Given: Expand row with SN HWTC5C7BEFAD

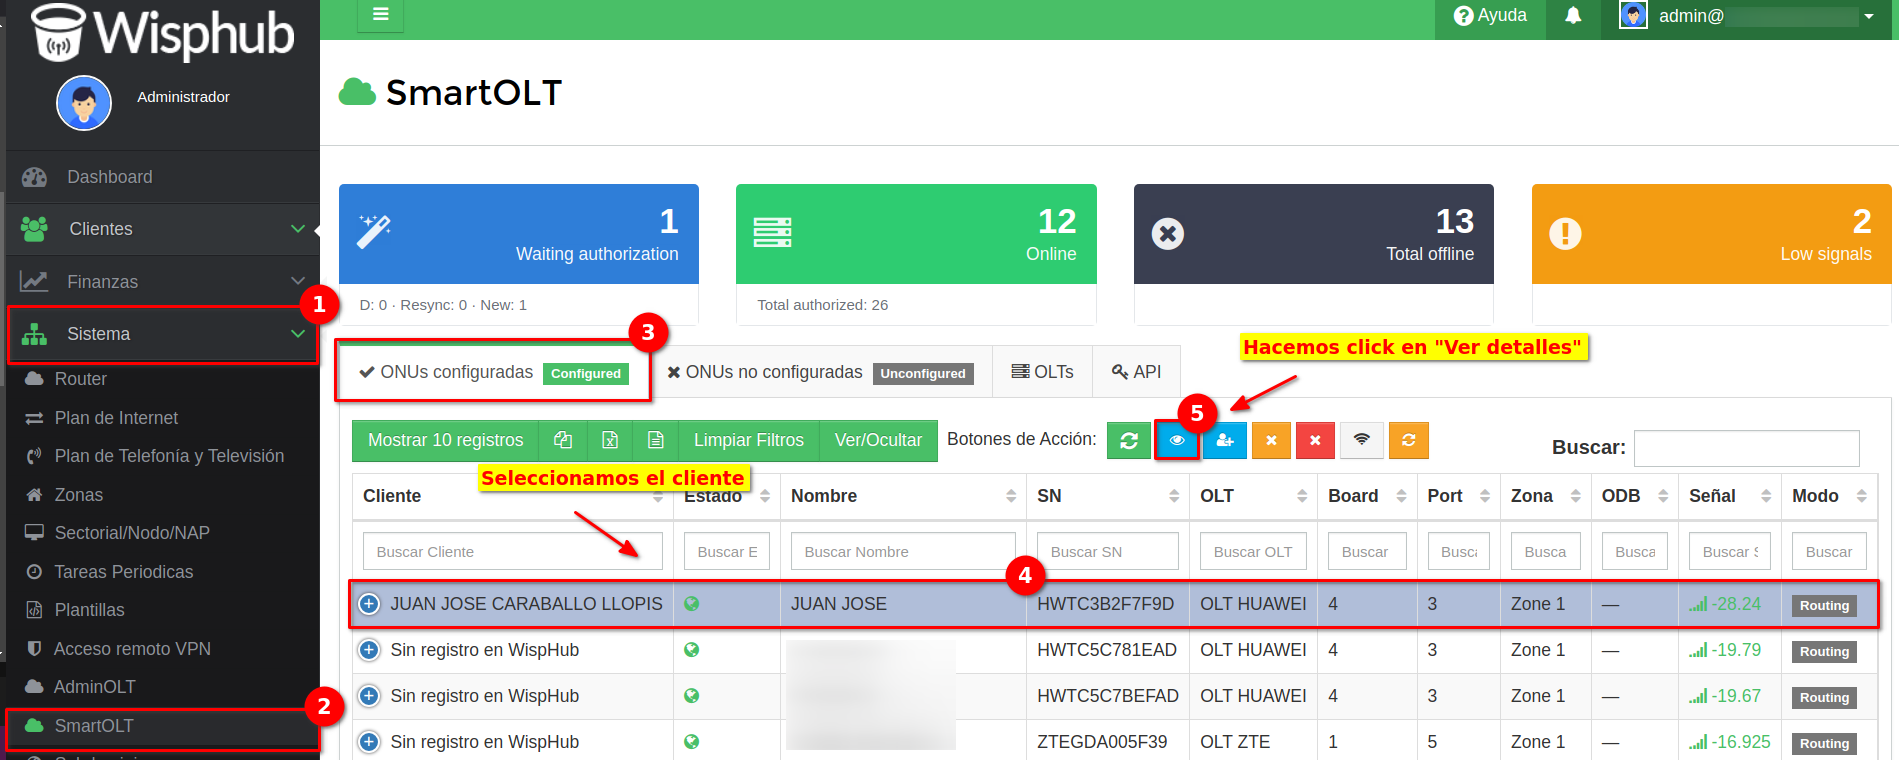Looking at the screenshot, I should coord(369,696).
